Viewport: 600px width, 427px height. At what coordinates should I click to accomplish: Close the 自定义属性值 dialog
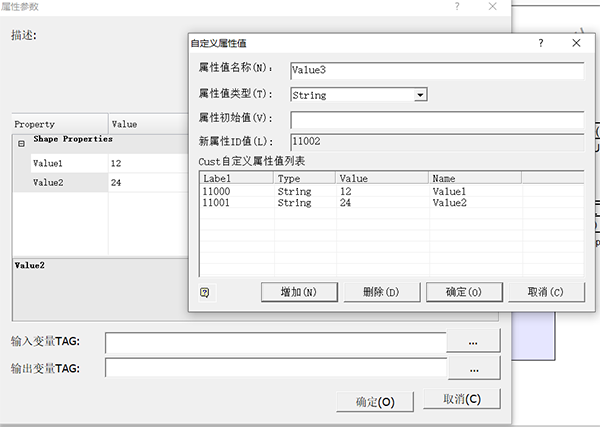click(x=576, y=44)
